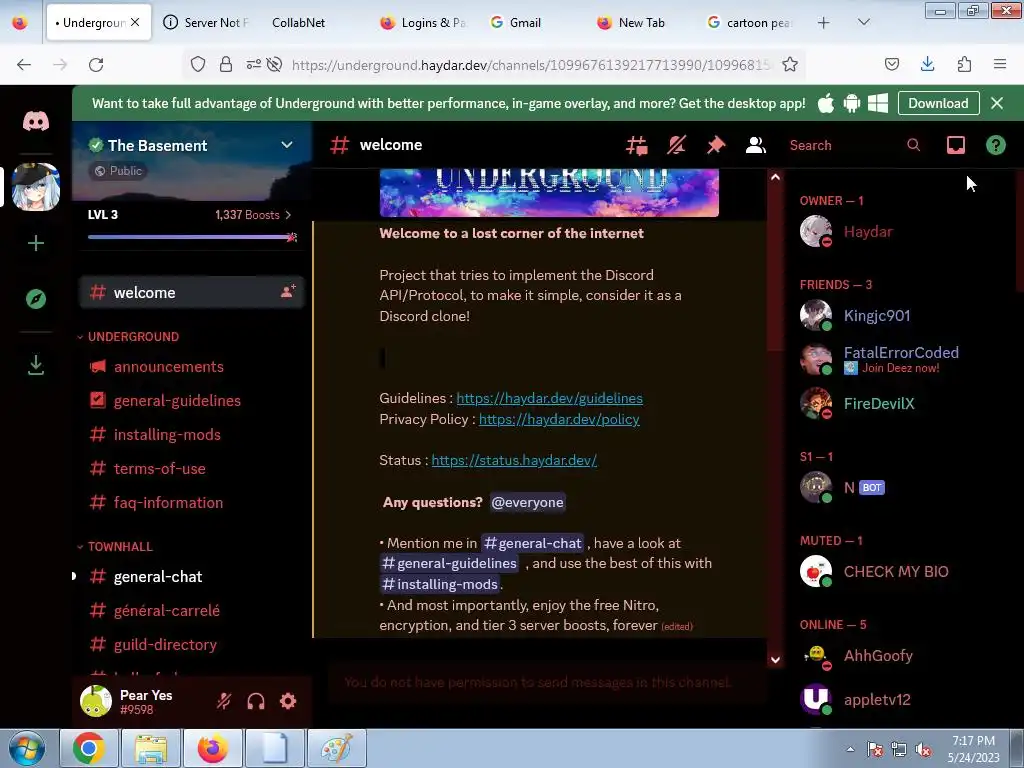Viewport: 1024px width, 768px height.
Task: Click the server boost progress bar
Action: [192, 237]
